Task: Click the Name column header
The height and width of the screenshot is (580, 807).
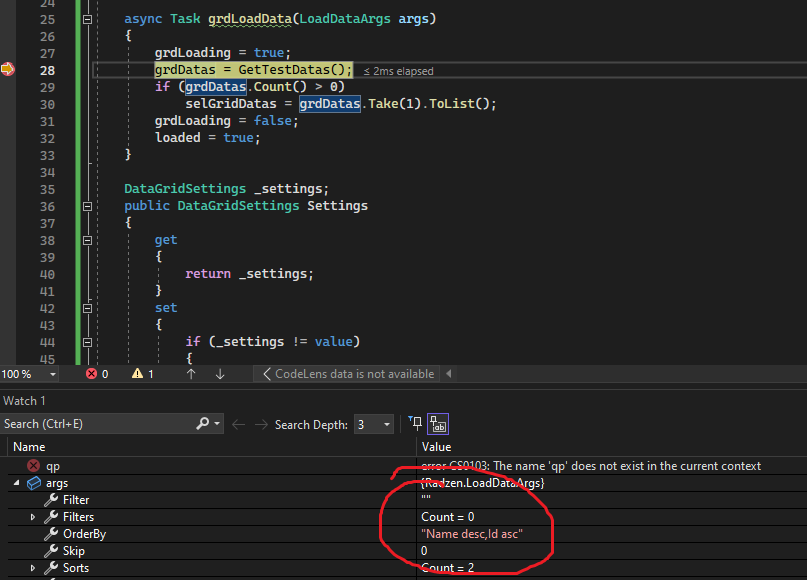Action: (x=29, y=447)
